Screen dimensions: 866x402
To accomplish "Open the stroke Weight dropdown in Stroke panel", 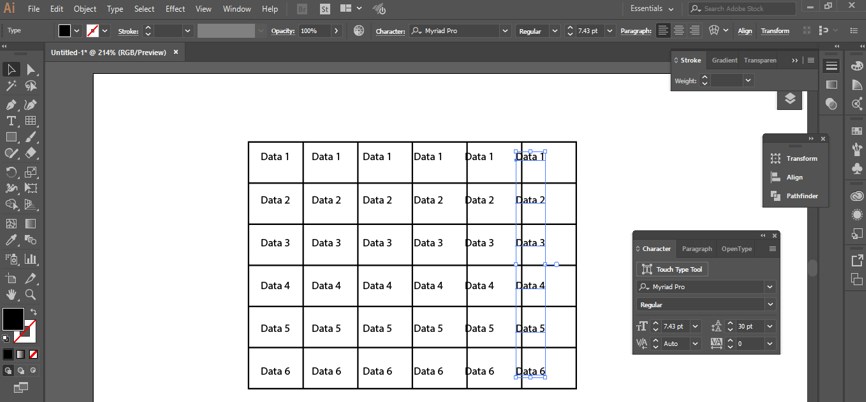I will (x=748, y=81).
